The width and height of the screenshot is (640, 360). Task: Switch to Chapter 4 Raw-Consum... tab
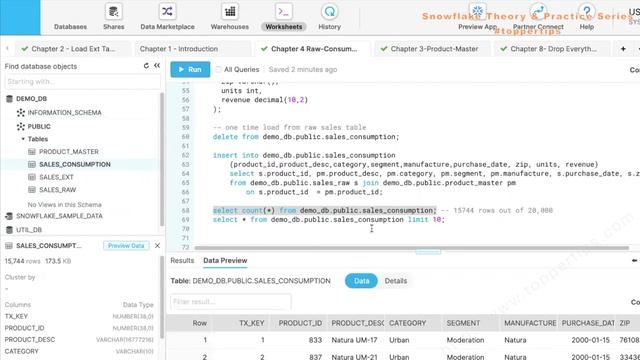point(314,49)
